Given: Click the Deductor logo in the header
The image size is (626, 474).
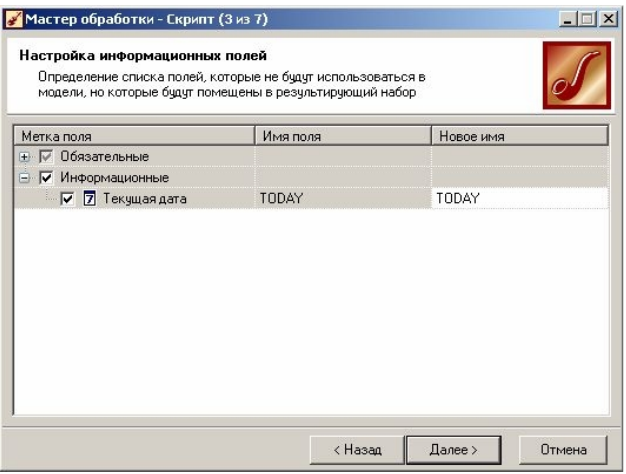Looking at the screenshot, I should point(576,75).
